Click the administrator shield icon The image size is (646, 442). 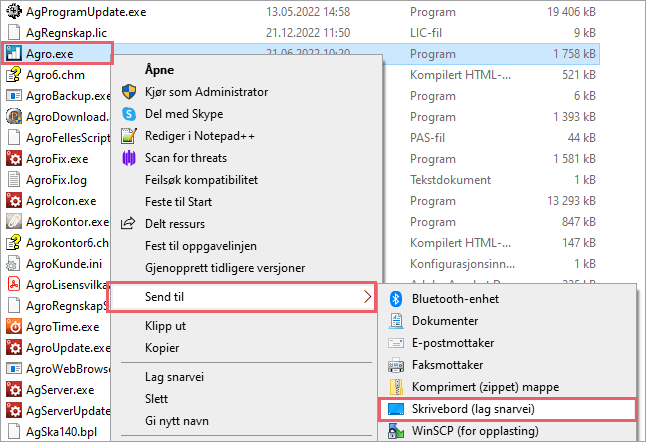click(129, 92)
